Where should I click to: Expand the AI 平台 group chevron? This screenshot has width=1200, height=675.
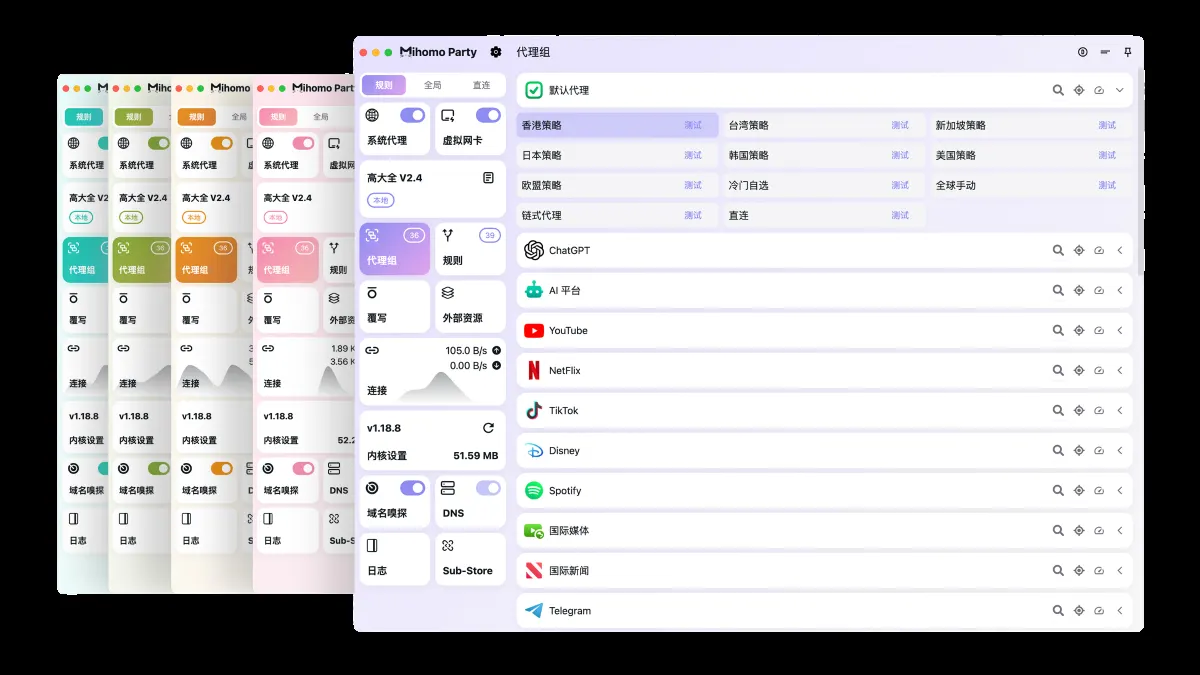pyautogui.click(x=1120, y=290)
